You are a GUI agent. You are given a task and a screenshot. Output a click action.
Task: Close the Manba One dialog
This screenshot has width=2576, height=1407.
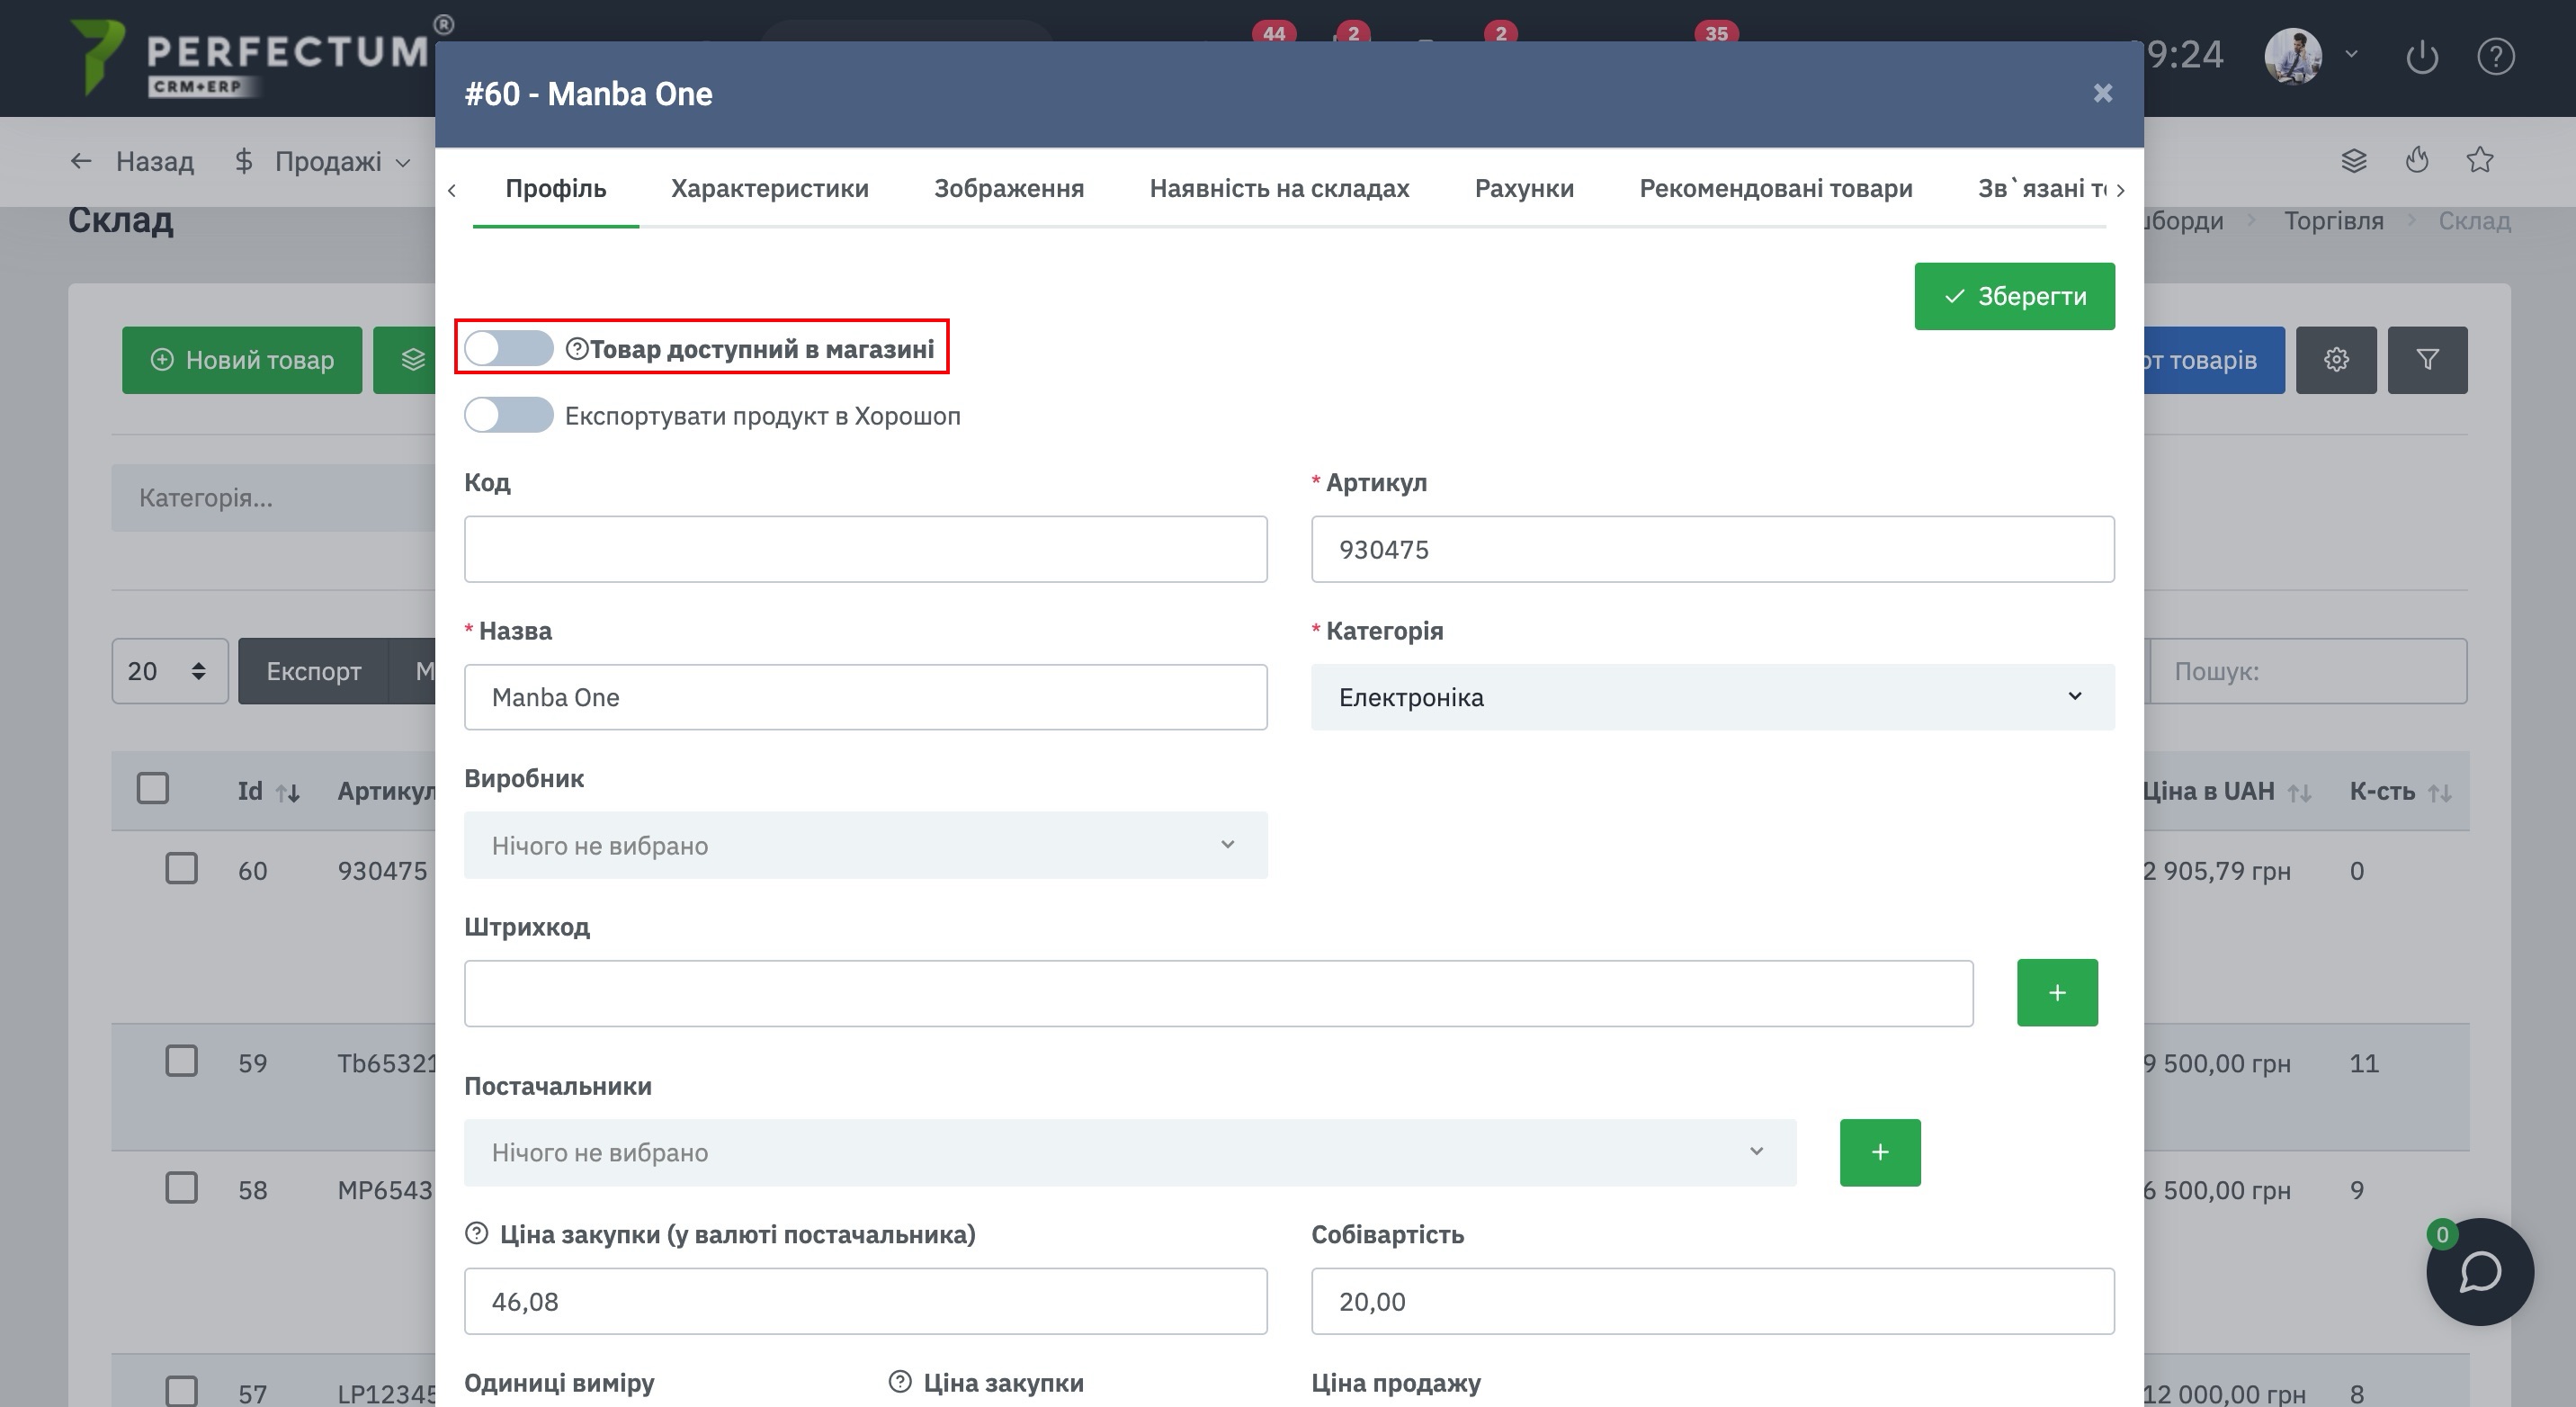(2102, 93)
